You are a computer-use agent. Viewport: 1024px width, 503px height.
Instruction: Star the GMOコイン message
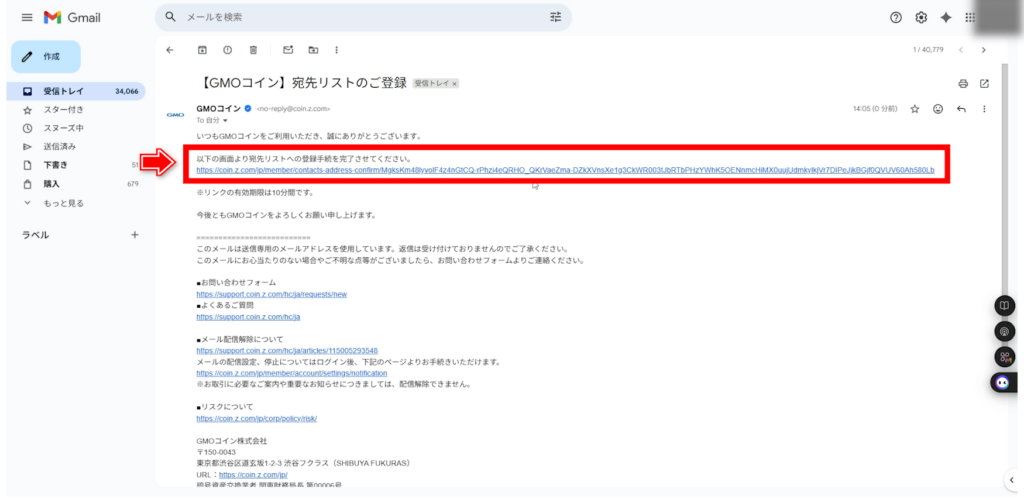pyautogui.click(x=914, y=108)
